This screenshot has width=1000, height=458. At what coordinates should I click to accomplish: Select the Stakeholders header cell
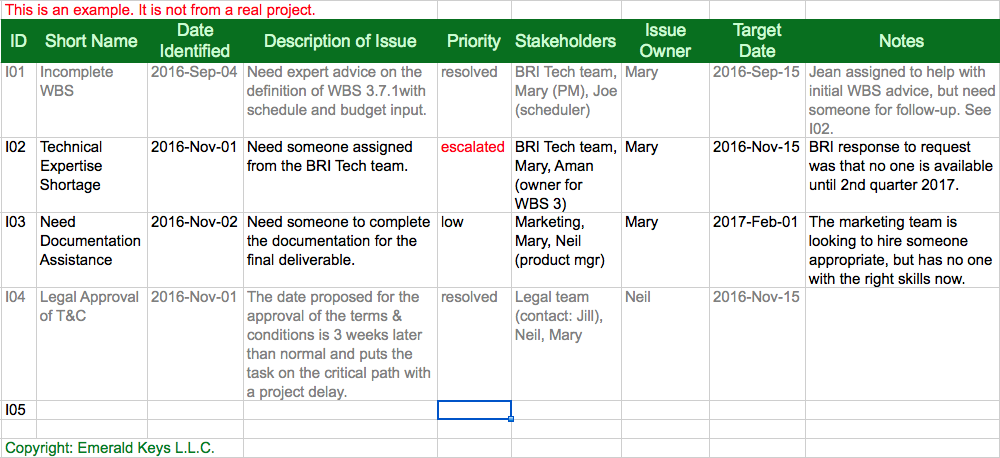(565, 41)
